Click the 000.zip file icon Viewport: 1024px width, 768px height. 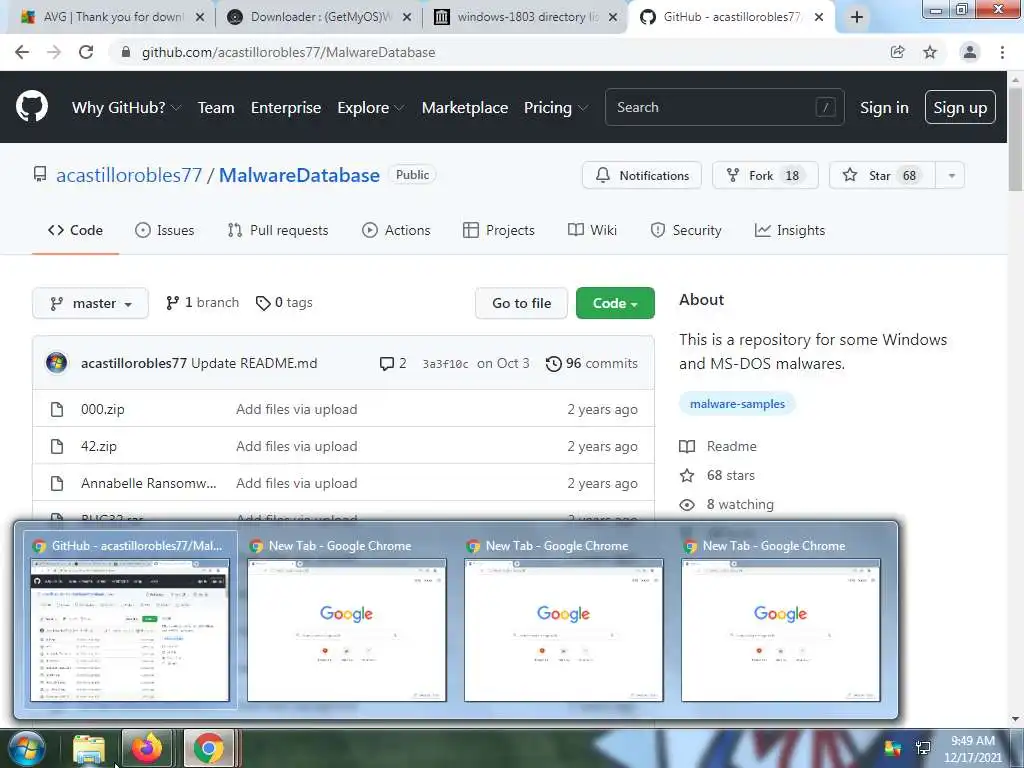57,409
